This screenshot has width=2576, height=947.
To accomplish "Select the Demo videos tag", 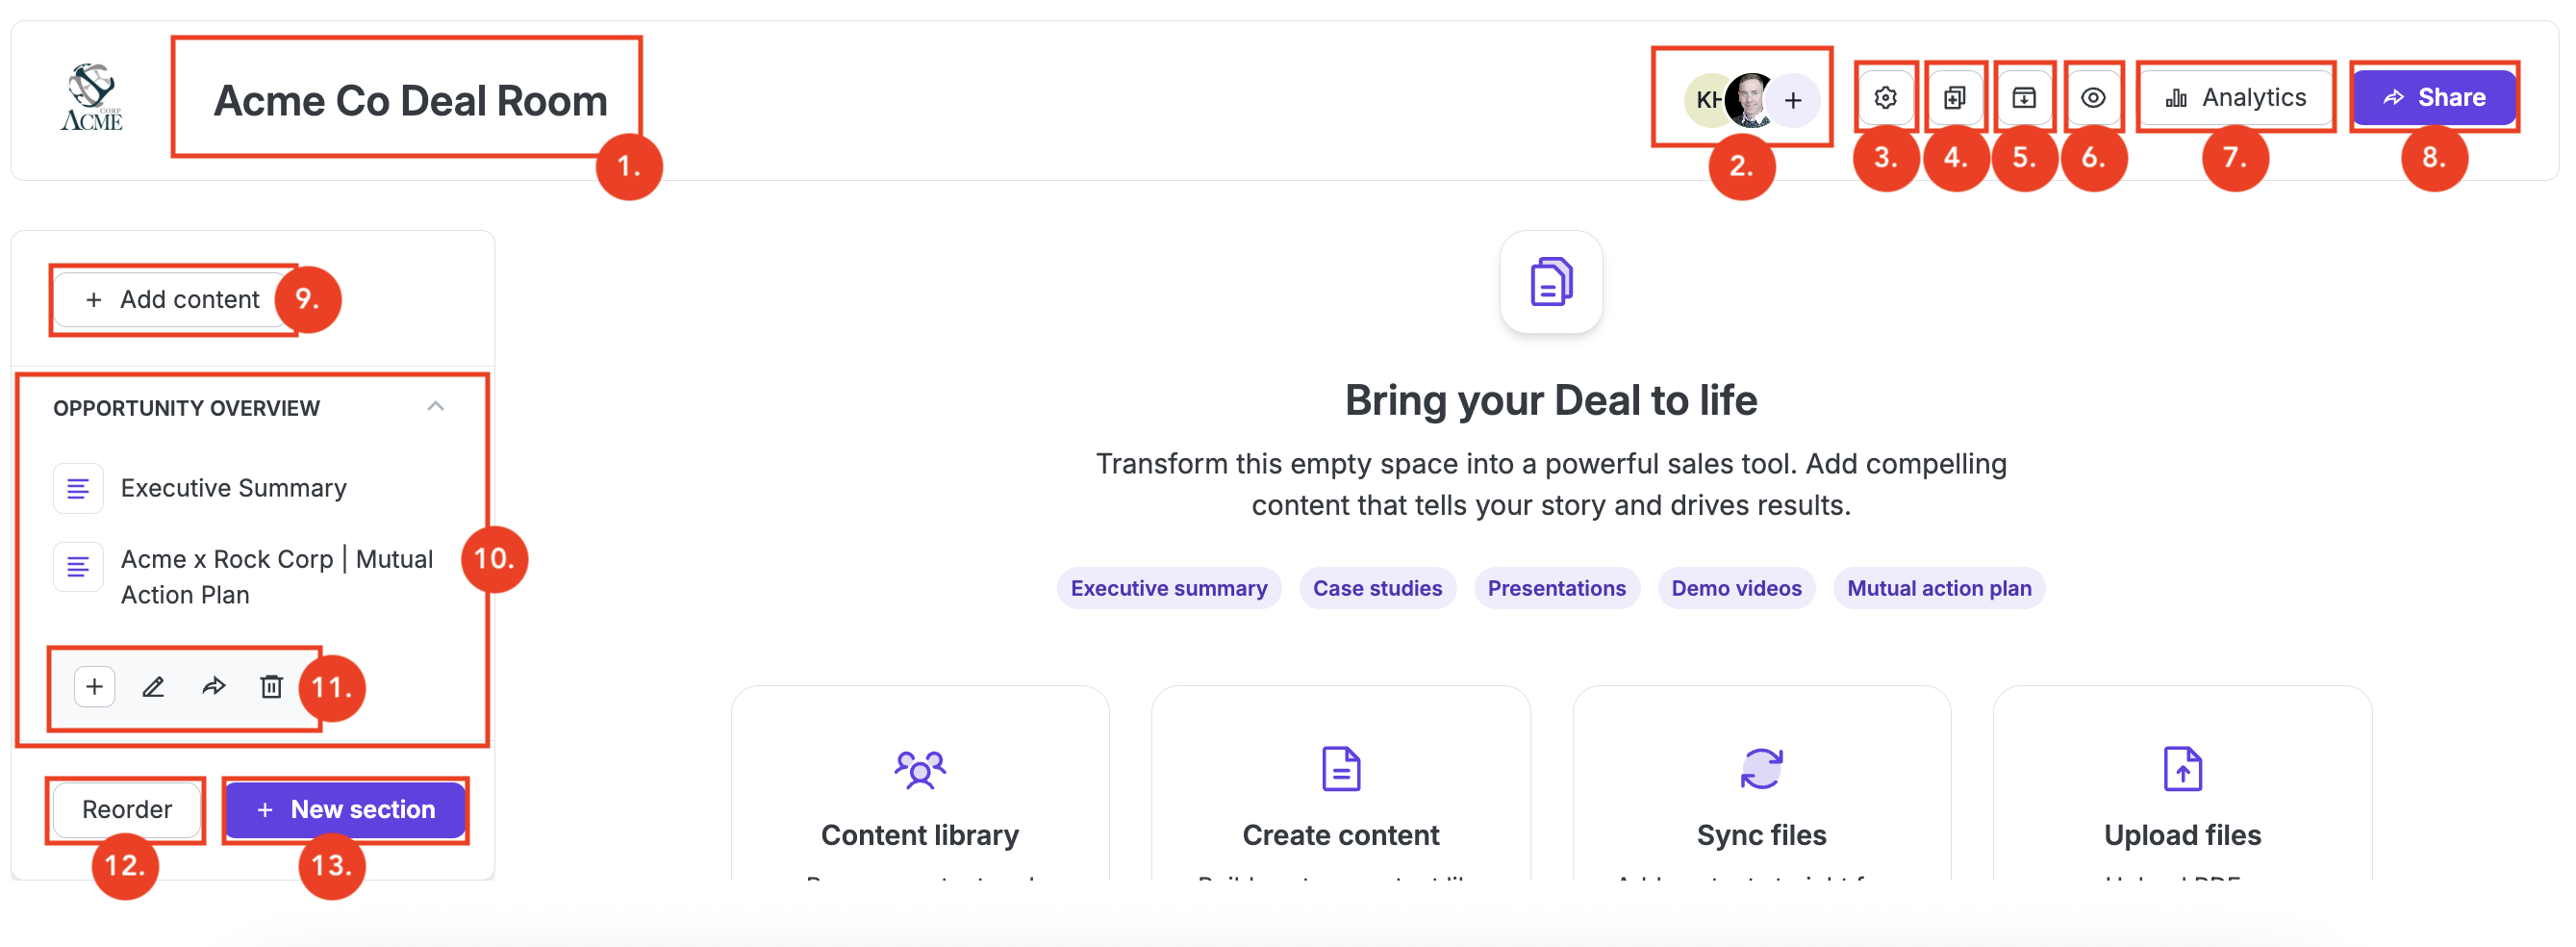I will click(x=1735, y=588).
